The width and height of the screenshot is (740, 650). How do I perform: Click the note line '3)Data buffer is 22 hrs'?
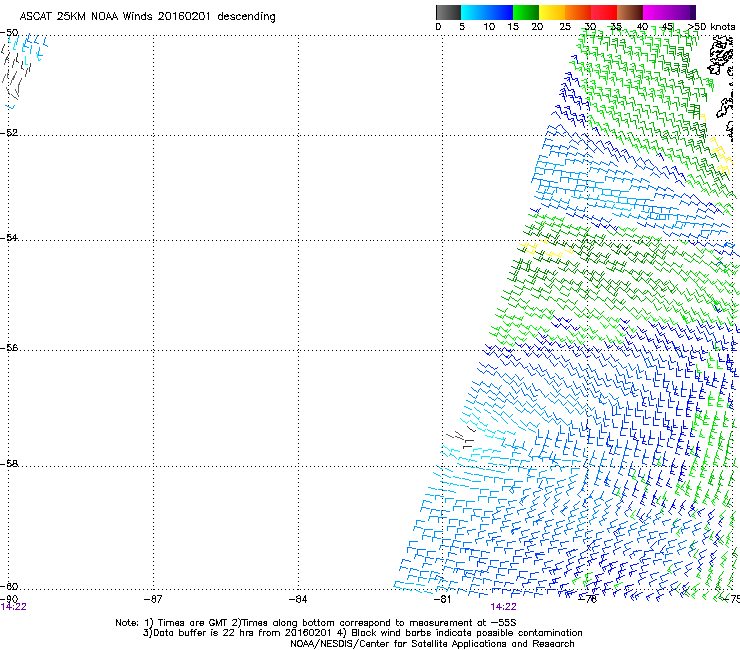(x=362, y=633)
